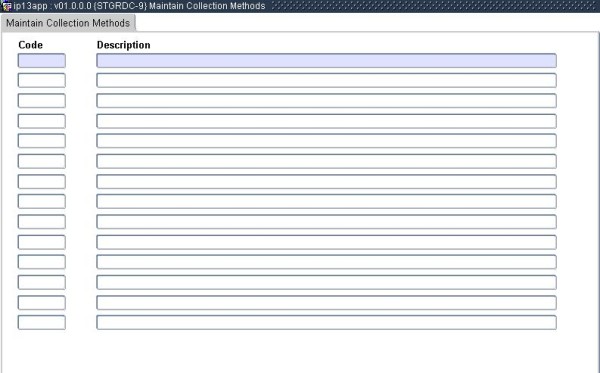Click the third row Description field
The width and height of the screenshot is (600, 373).
(x=326, y=101)
